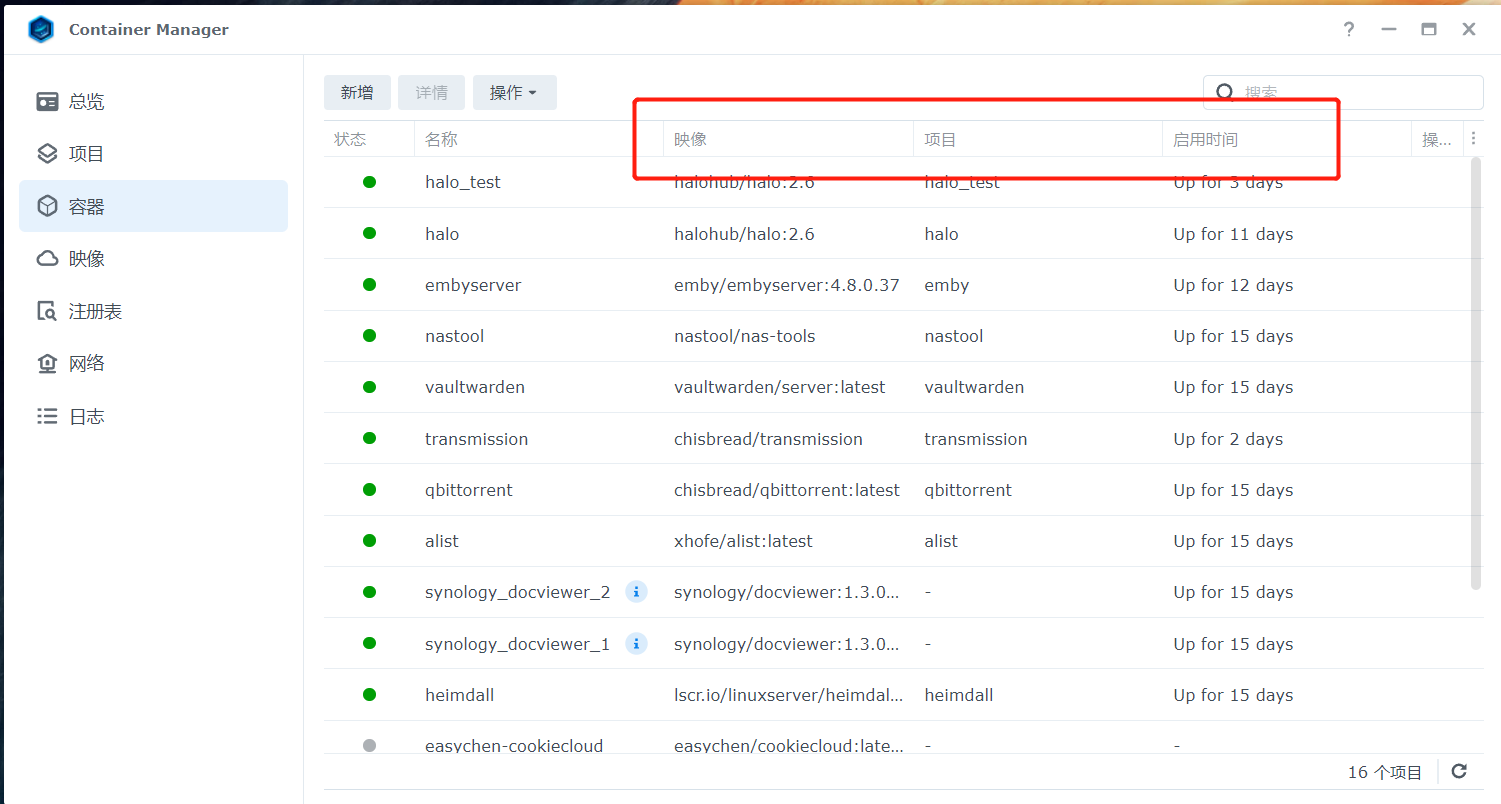Sort by 名称 column header
Image resolution: width=1501 pixels, height=804 pixels.
(x=539, y=139)
